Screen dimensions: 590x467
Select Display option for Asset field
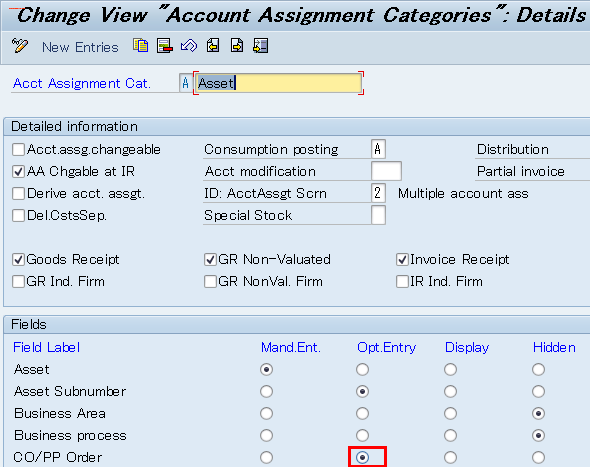click(x=450, y=370)
